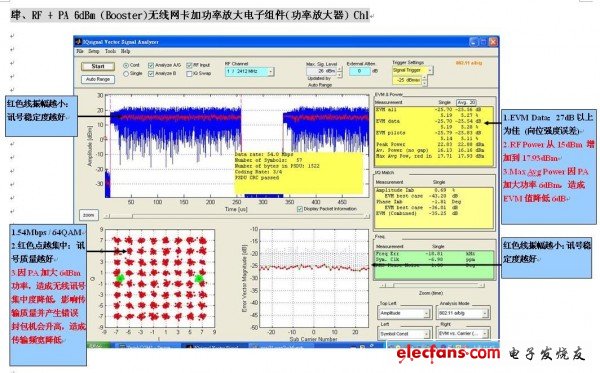Open the Tools menu

pos(110,51)
